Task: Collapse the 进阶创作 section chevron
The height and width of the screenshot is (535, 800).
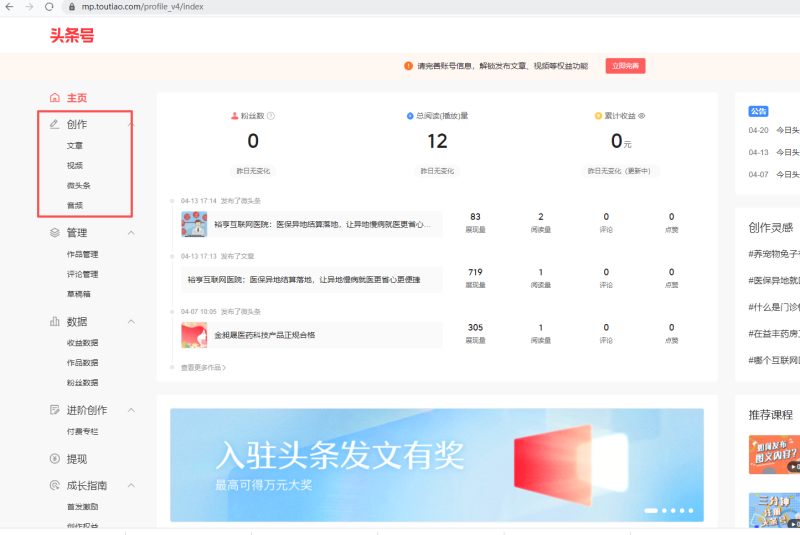Action: 131,410
